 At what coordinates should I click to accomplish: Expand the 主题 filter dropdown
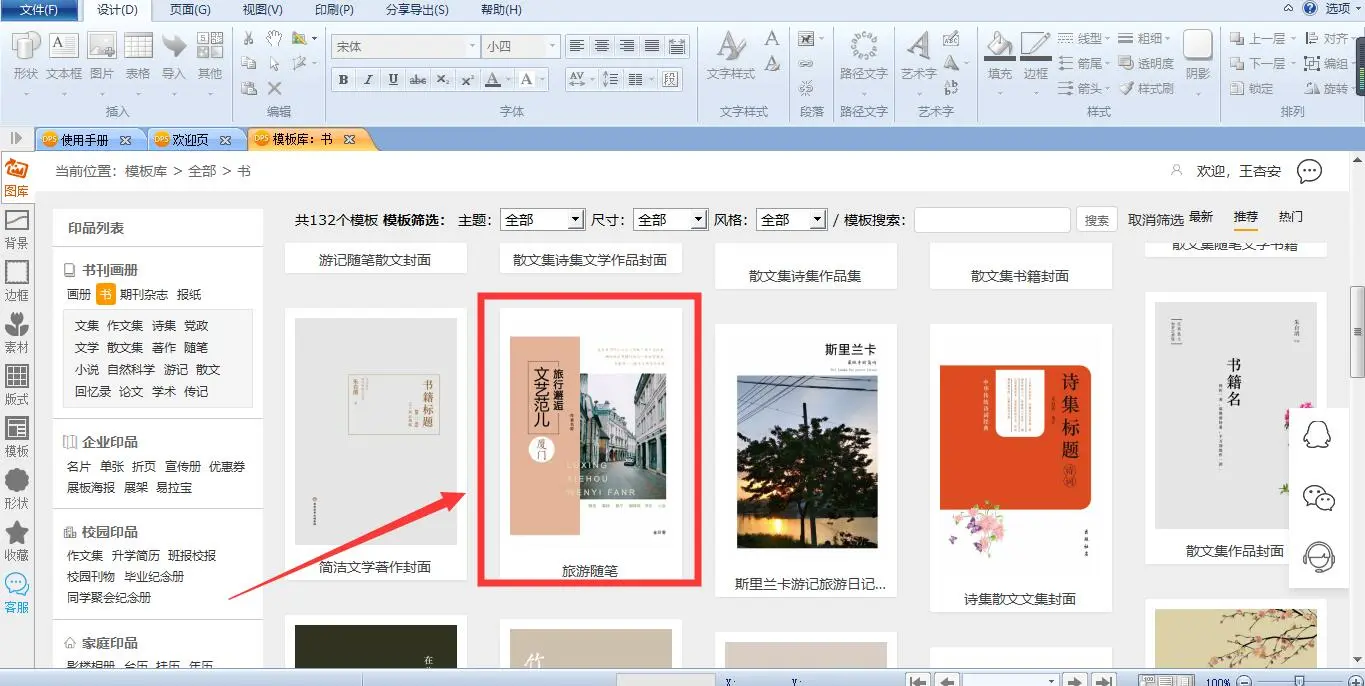coord(575,220)
